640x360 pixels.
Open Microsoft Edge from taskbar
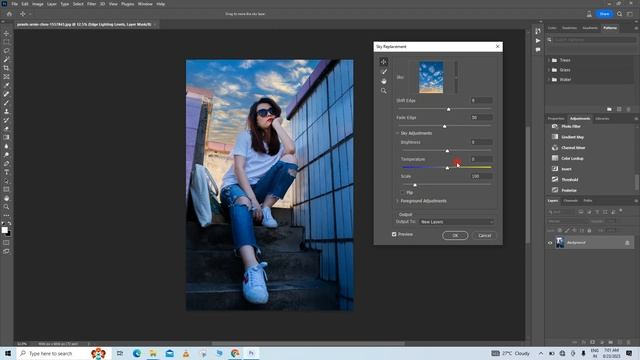coord(136,353)
